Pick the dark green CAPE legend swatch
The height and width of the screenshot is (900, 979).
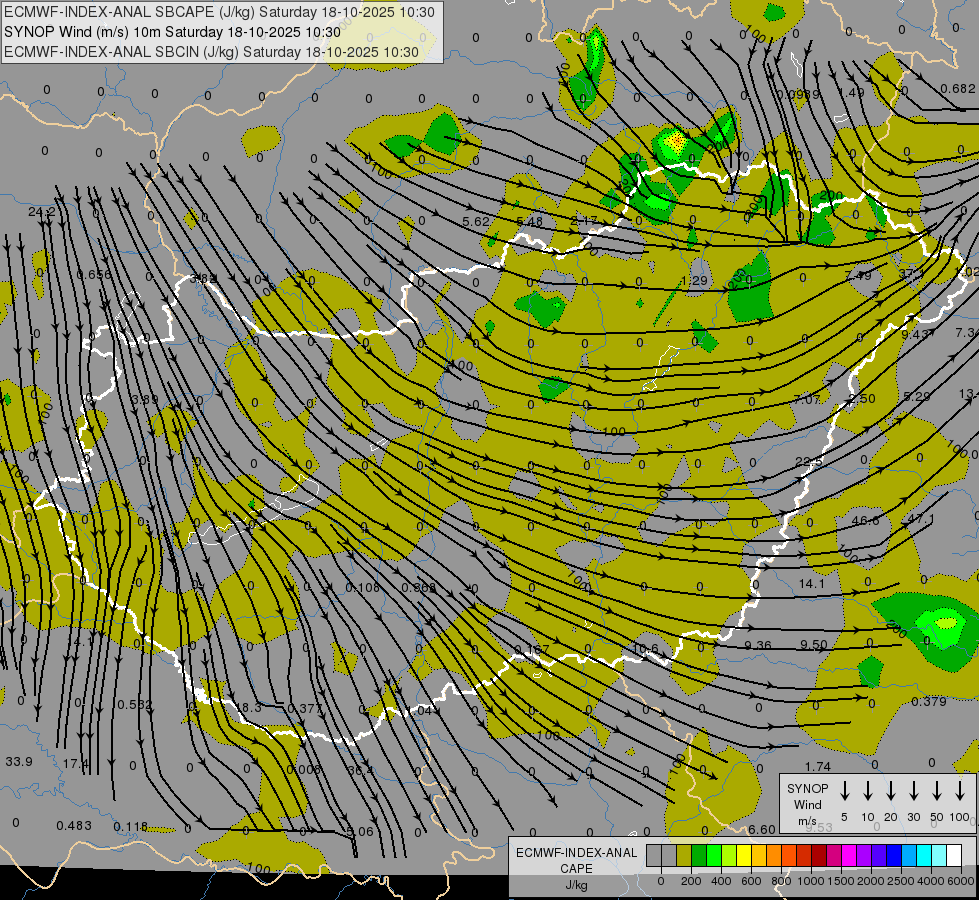click(699, 855)
